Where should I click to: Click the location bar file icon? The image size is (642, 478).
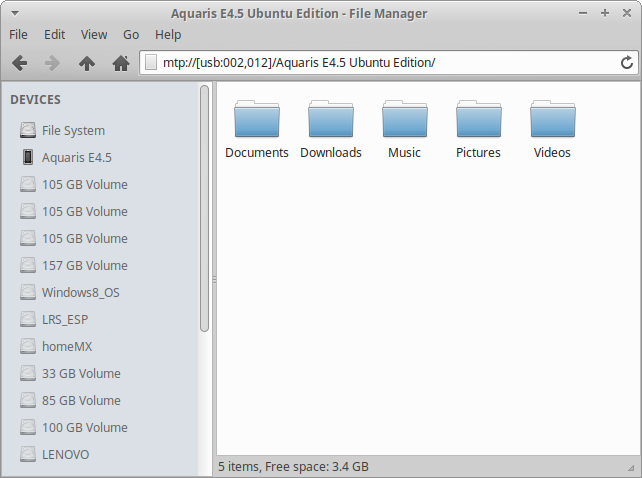(x=151, y=63)
